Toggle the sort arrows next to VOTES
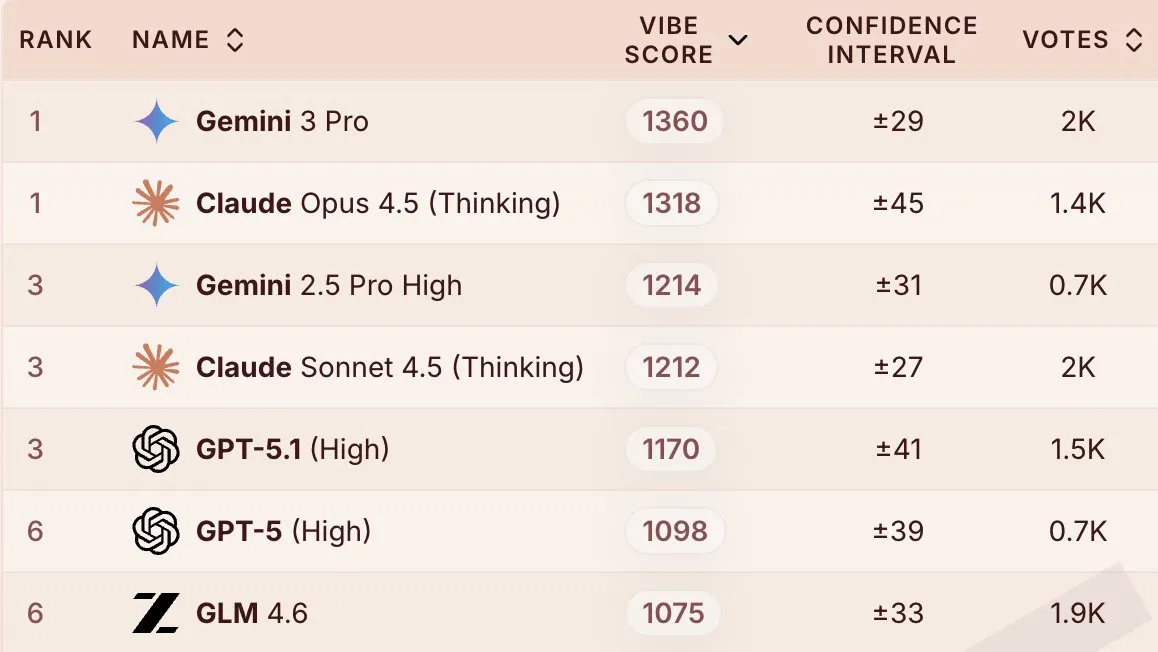Image resolution: width=1158 pixels, height=652 pixels. point(1131,39)
